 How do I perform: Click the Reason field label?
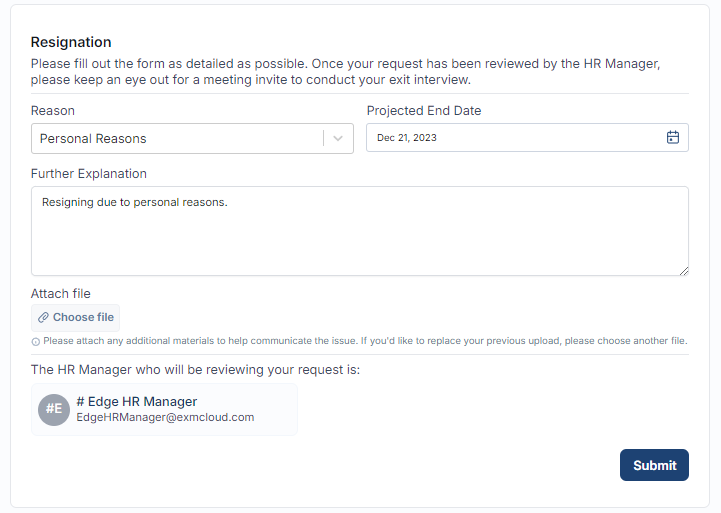(53, 111)
